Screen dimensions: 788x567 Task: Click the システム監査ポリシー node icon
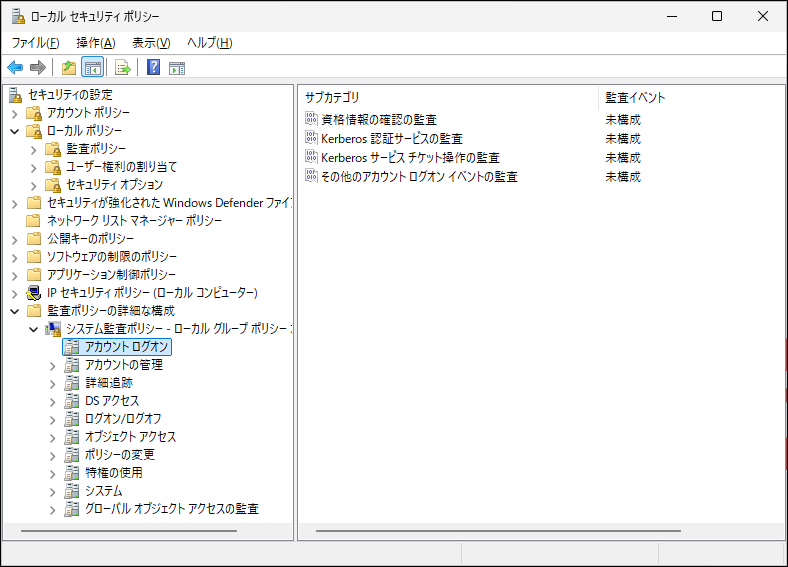53,329
